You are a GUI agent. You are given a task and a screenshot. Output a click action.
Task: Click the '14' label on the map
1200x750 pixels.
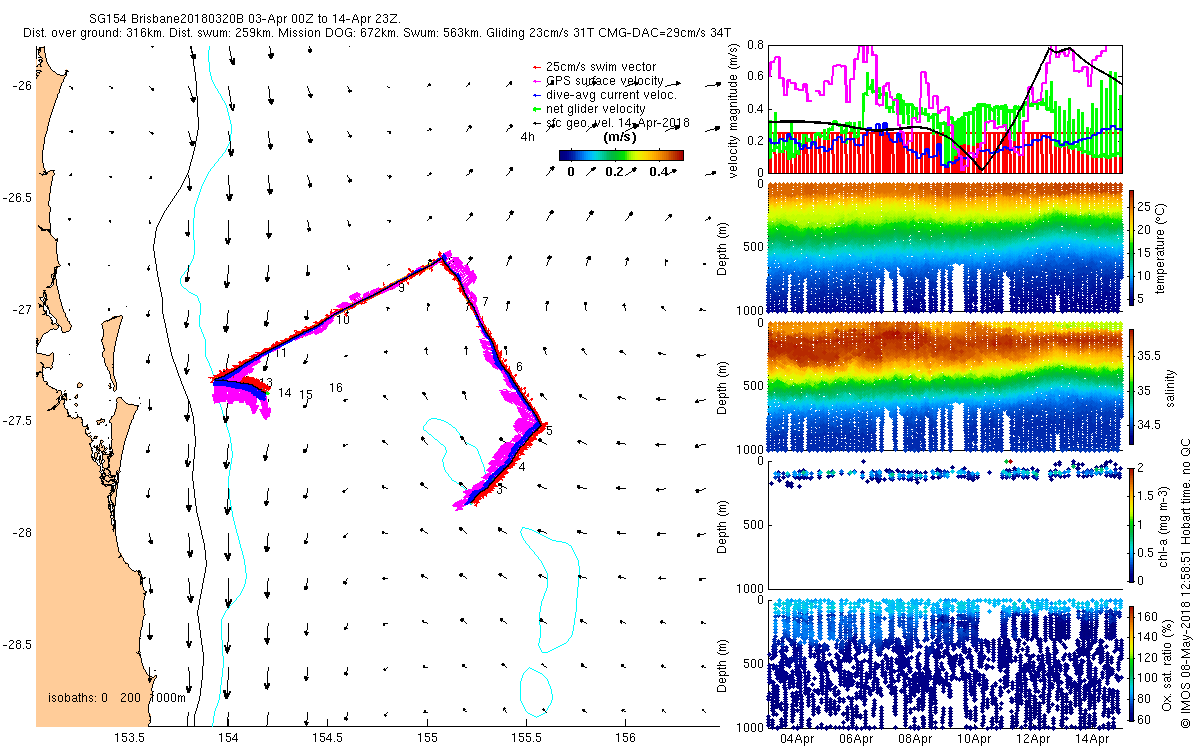pos(285,393)
